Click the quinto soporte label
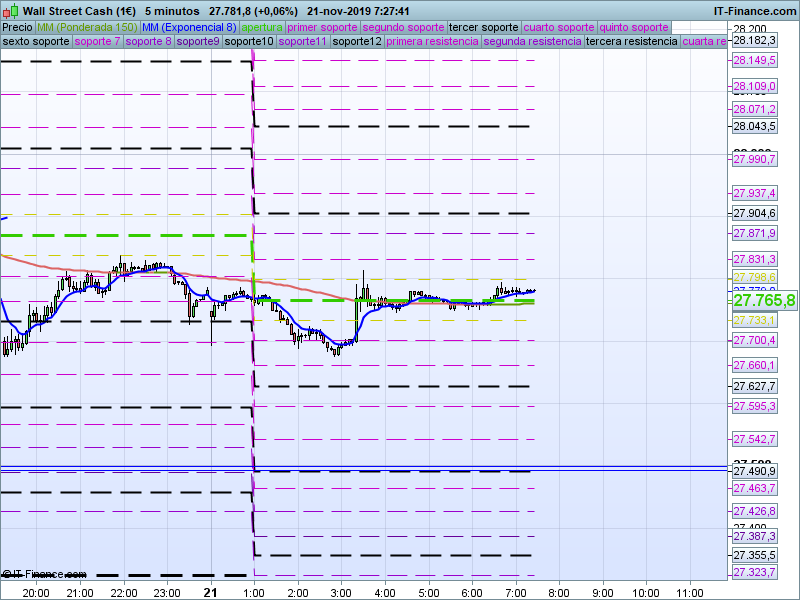 [x=634, y=27]
